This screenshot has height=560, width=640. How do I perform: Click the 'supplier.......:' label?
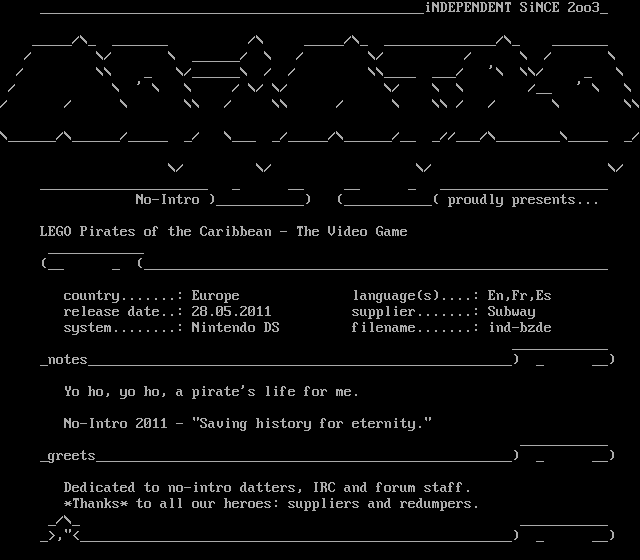click(x=416, y=312)
